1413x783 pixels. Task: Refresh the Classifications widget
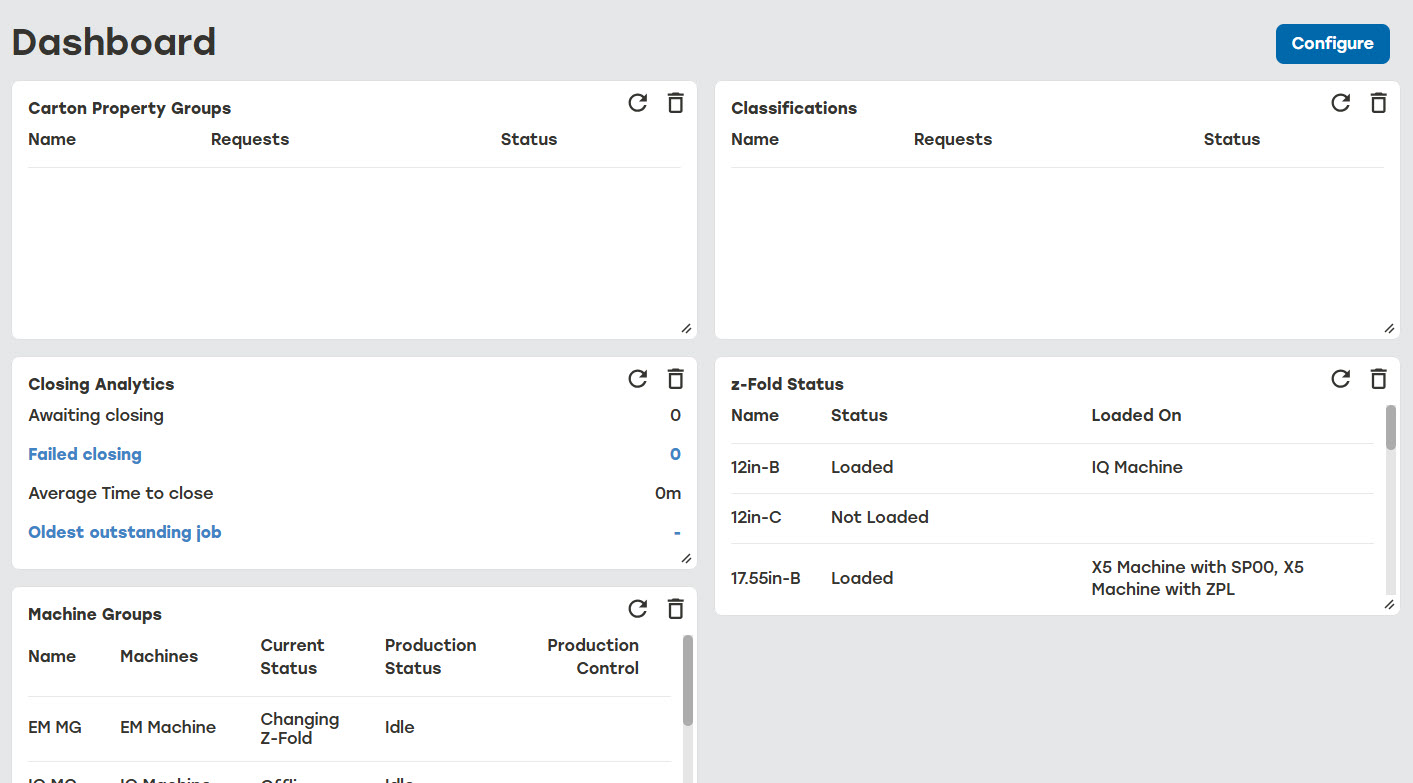click(1340, 102)
